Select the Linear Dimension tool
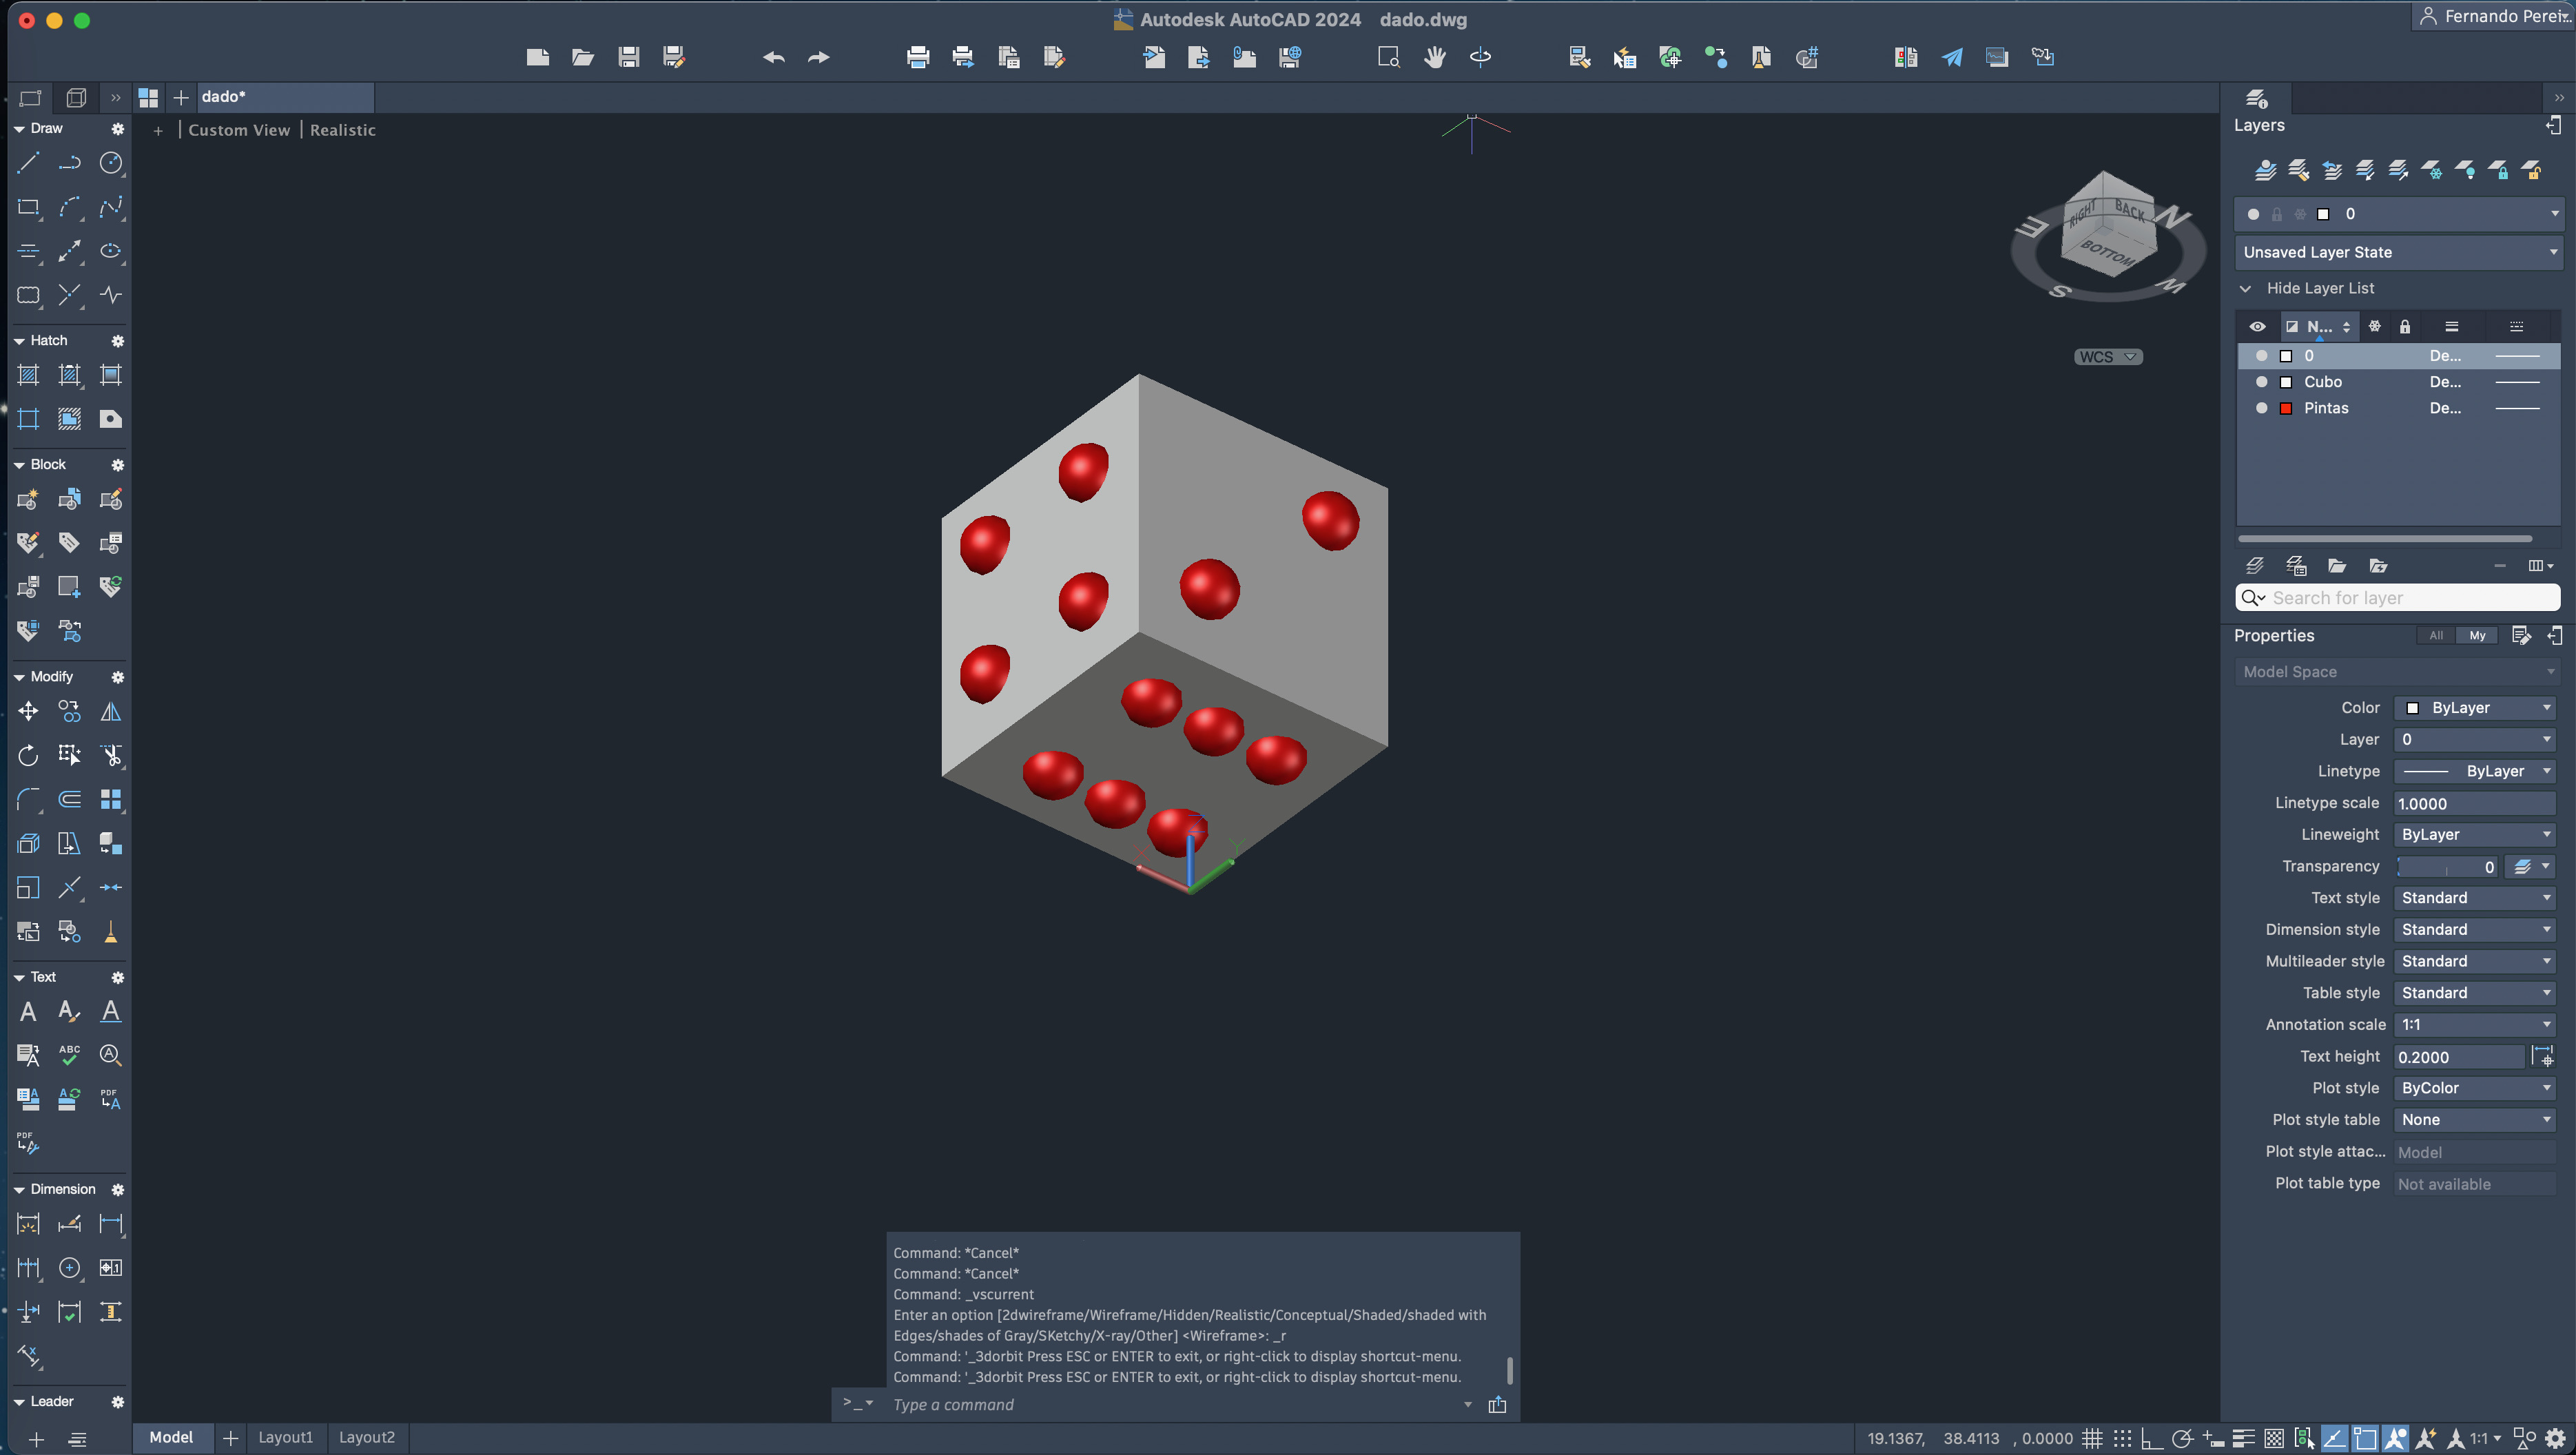The height and width of the screenshot is (1455, 2576). click(x=111, y=1224)
